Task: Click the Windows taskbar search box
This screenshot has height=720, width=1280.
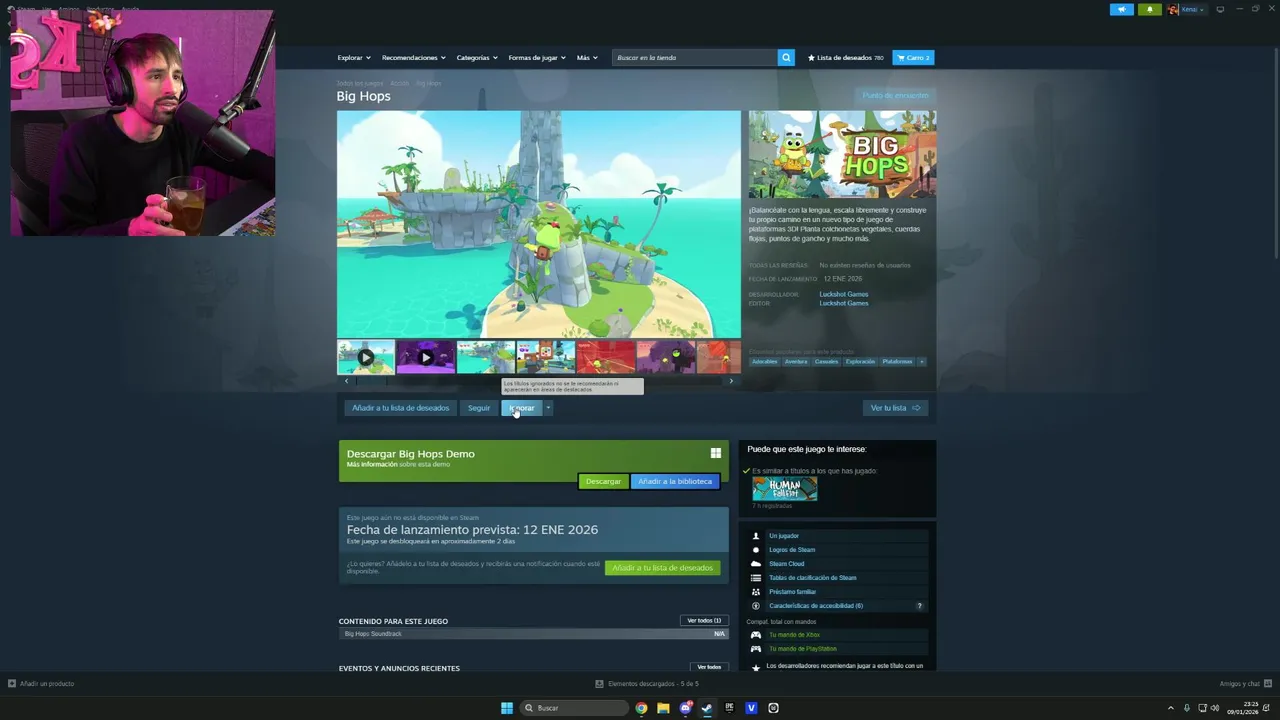Action: [575, 708]
